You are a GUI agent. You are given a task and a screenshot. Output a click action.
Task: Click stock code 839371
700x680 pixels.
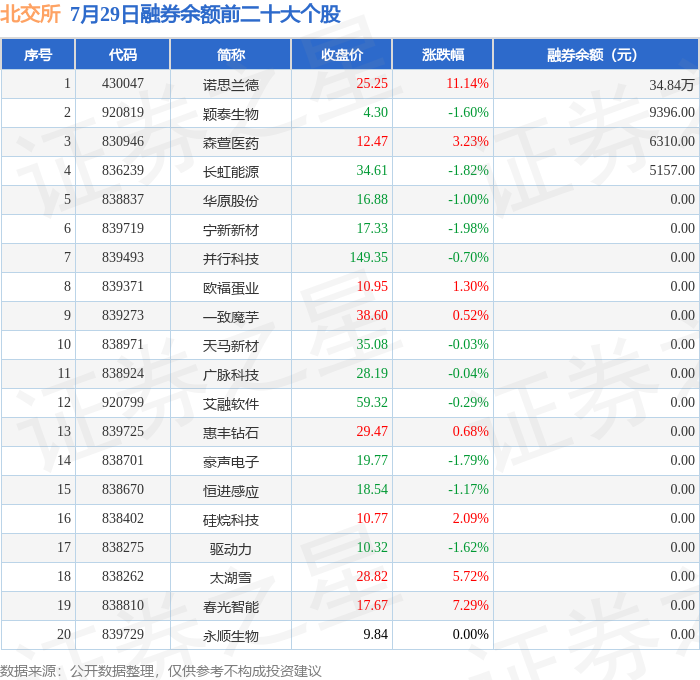pos(123,287)
